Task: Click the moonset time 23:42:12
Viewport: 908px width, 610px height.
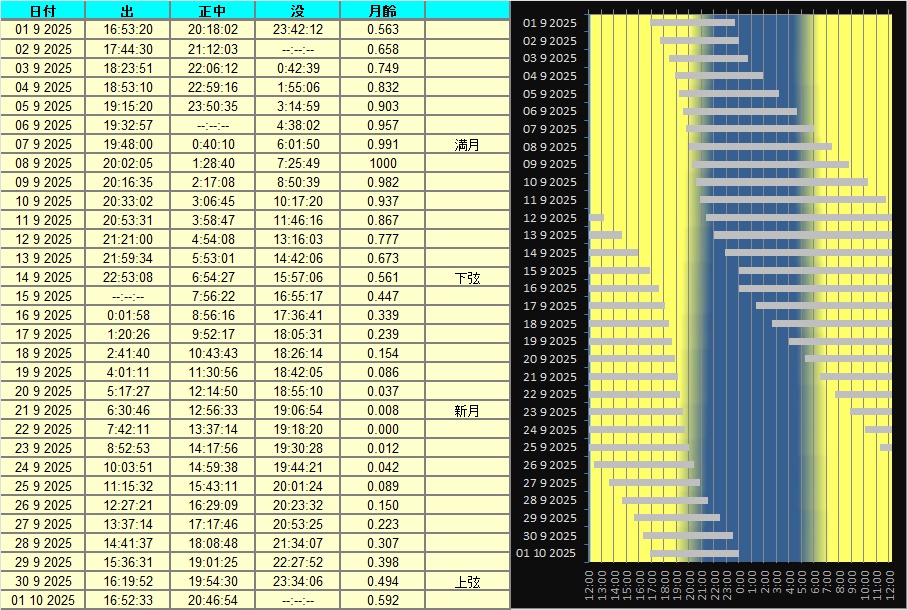Action: [299, 30]
